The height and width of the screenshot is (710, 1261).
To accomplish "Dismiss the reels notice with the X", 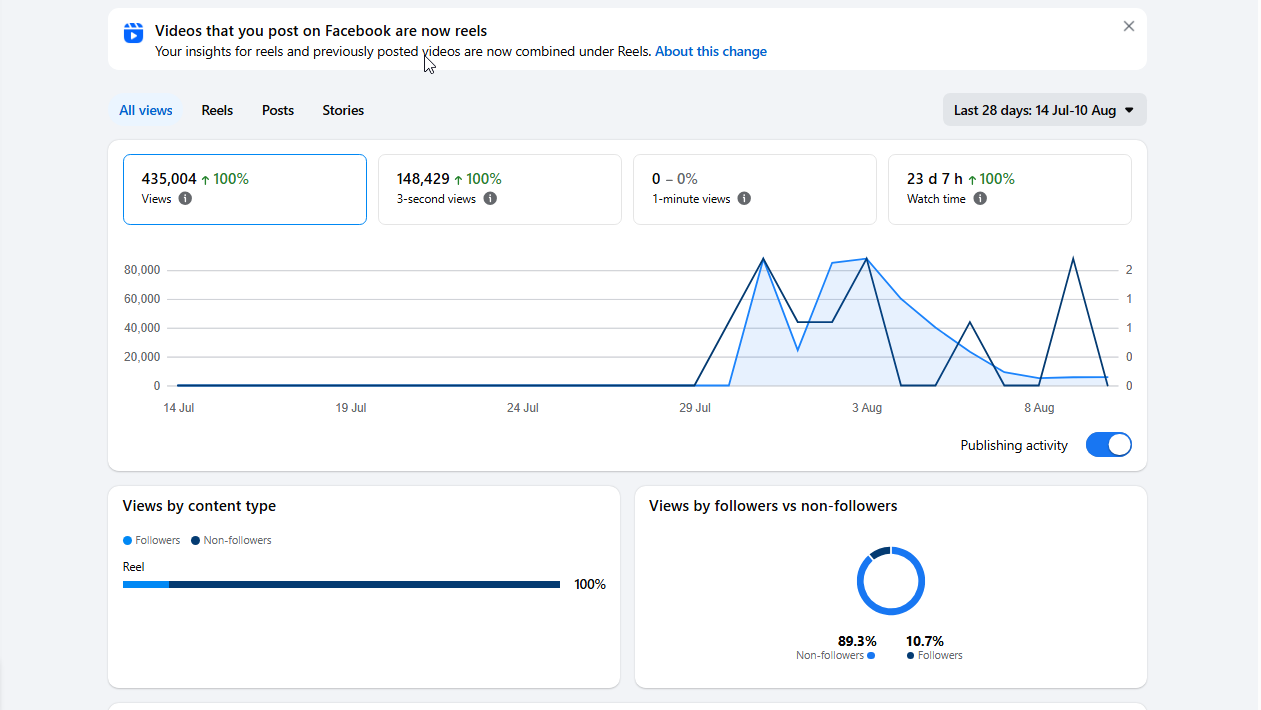I will pyautogui.click(x=1129, y=26).
